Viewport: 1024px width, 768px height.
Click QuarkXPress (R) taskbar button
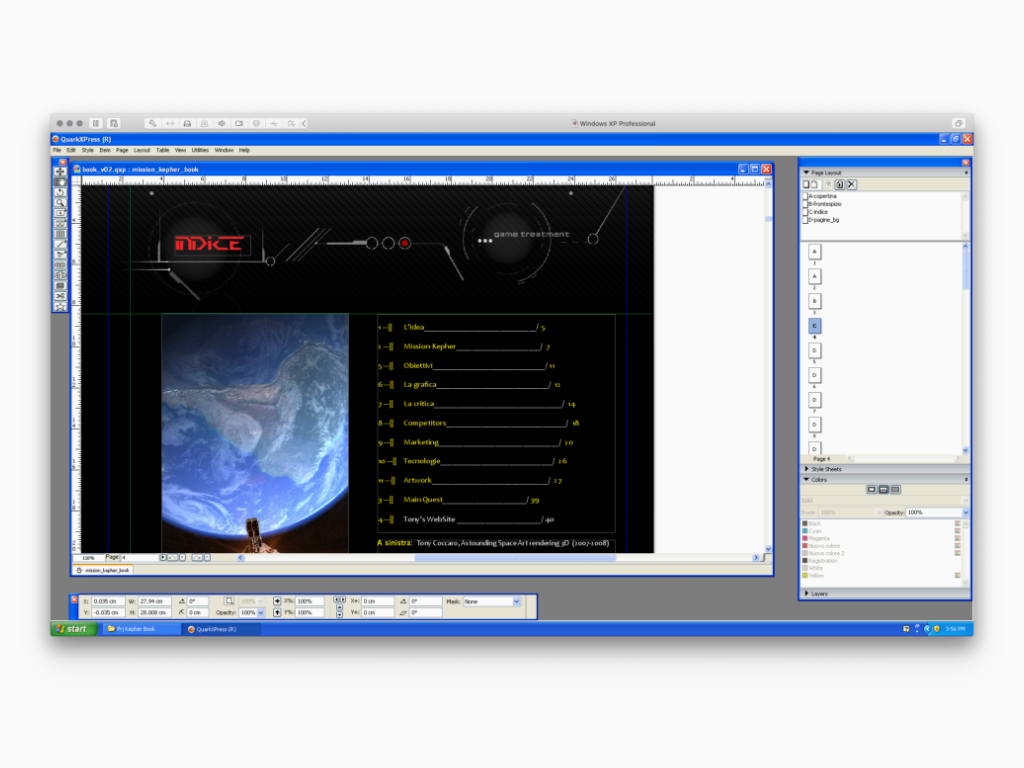pyautogui.click(x=221, y=629)
